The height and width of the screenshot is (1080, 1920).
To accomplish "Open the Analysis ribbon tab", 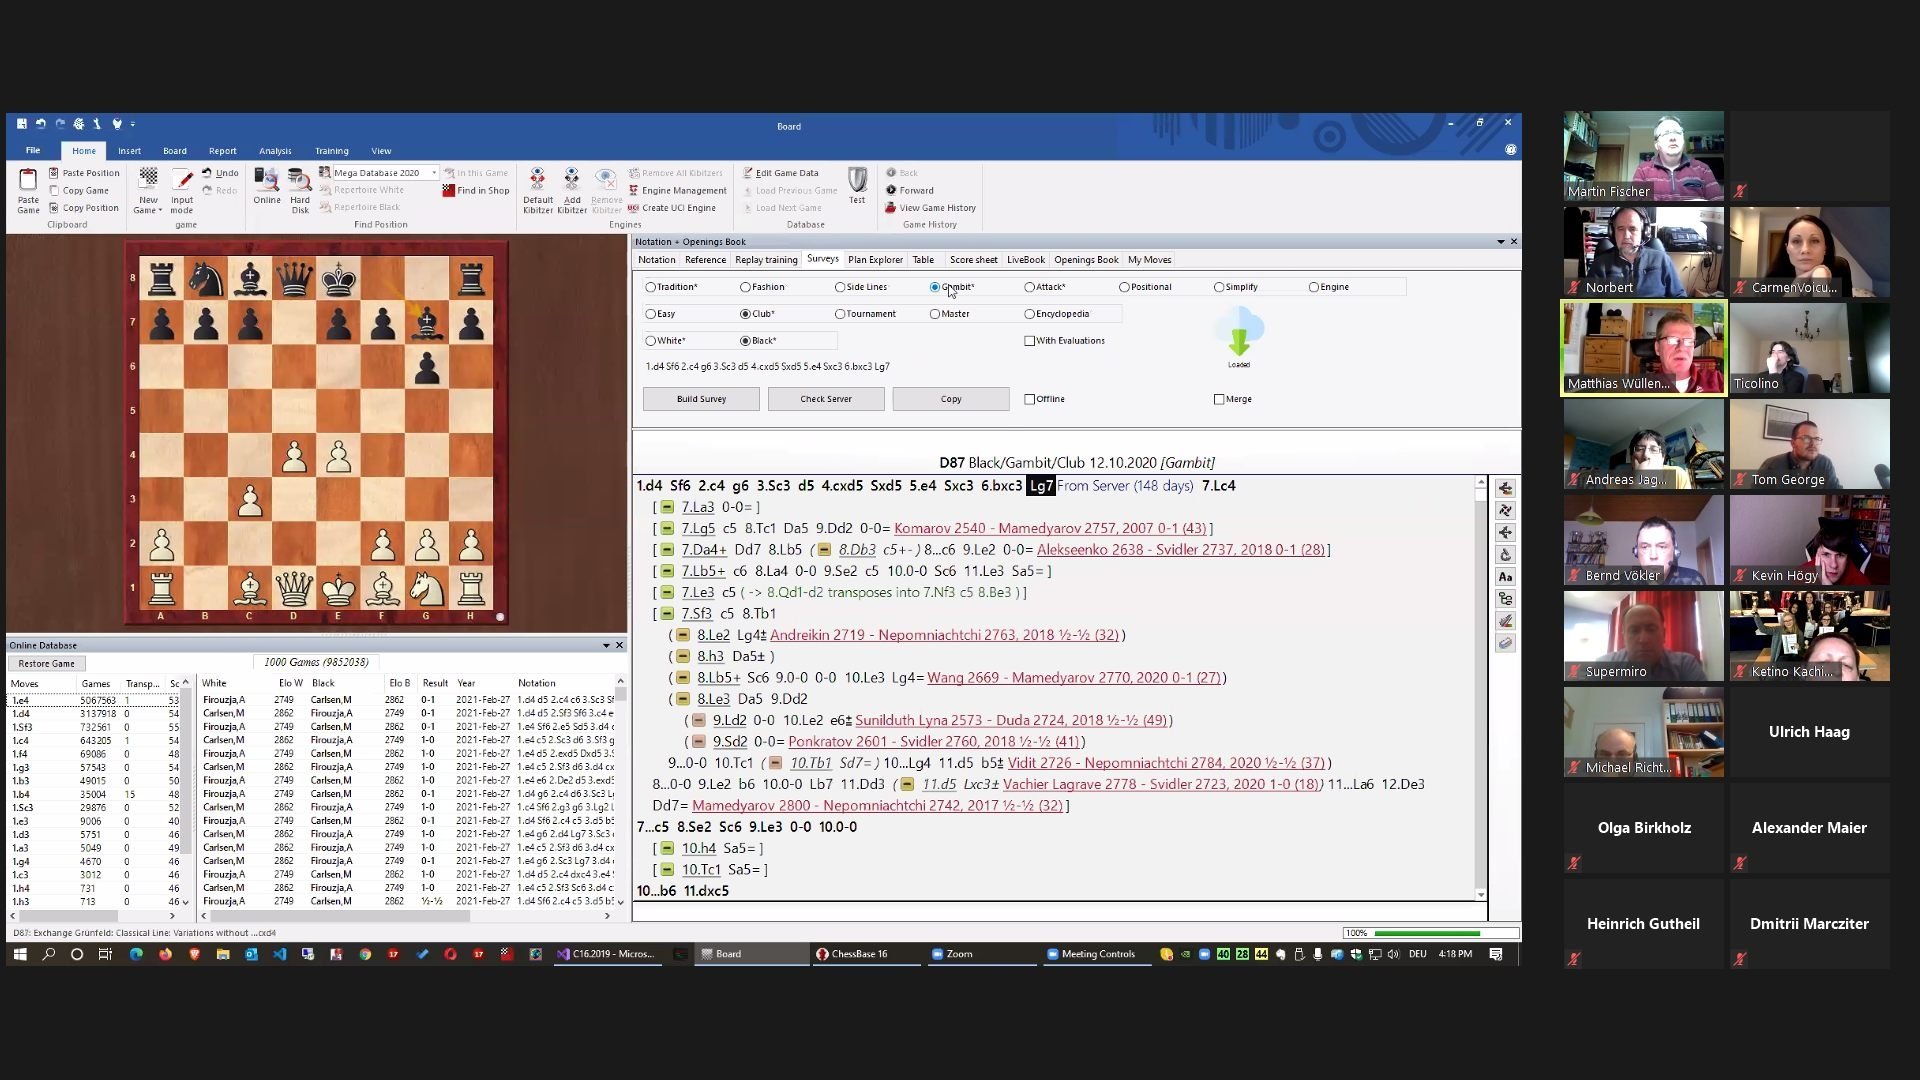I will (274, 151).
